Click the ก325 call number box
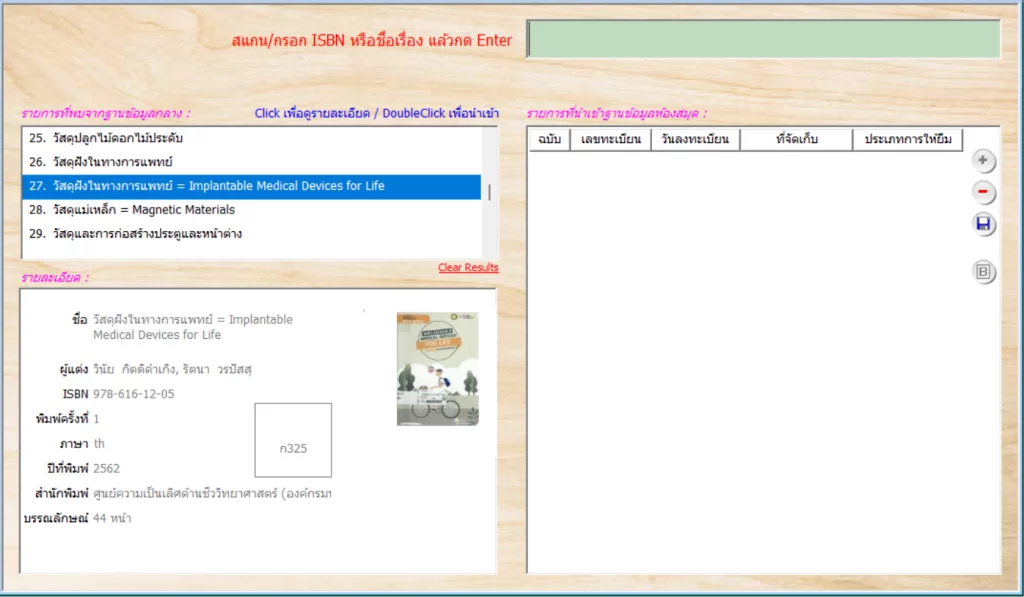1024x597 pixels. coord(293,440)
